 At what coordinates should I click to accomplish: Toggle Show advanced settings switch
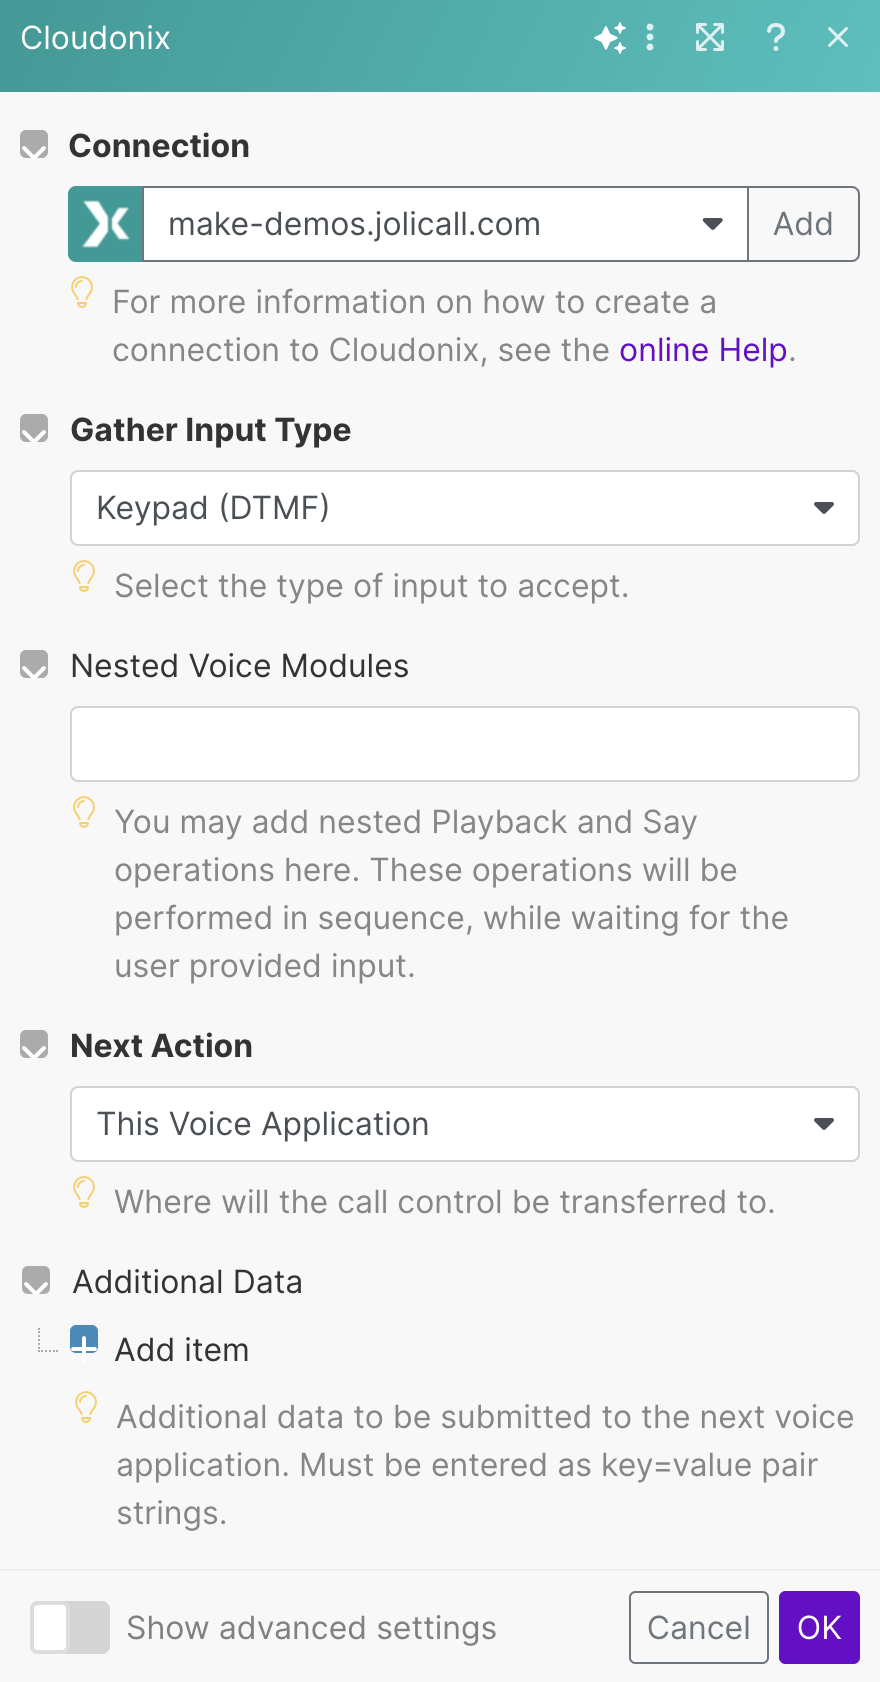point(70,1627)
